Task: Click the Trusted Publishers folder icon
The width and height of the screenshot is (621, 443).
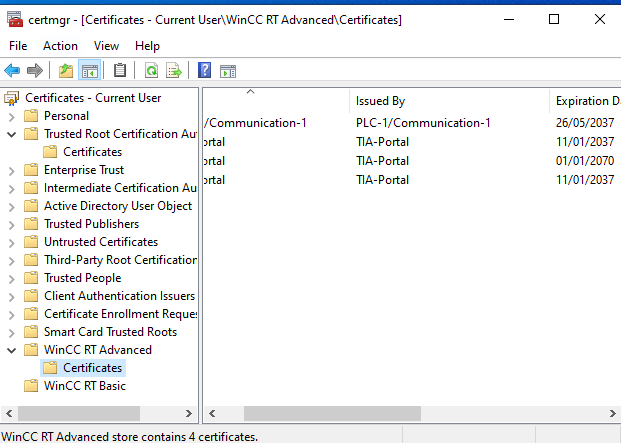Action: click(x=31, y=224)
